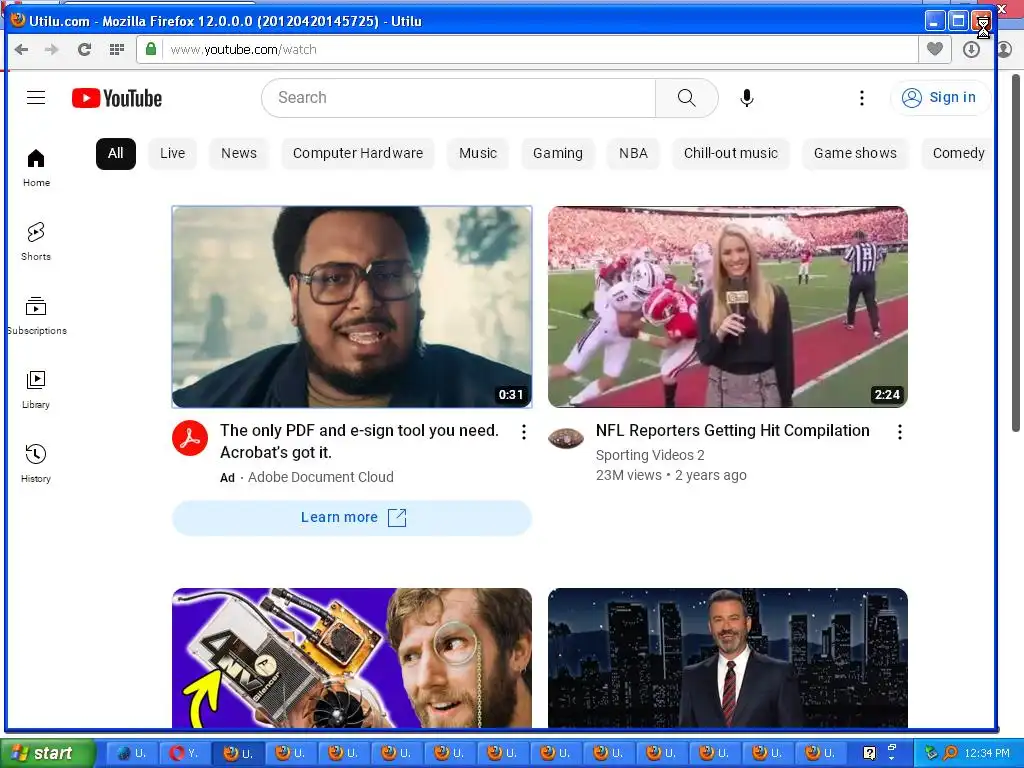Click the help question-mark taskbar icon
Screen dimensions: 1024x768
(869, 753)
